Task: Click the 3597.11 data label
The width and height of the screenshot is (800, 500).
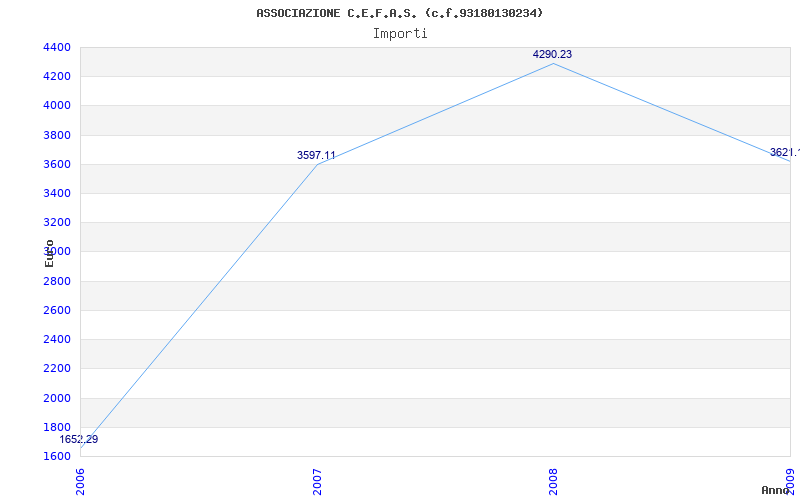Action: pyautogui.click(x=316, y=155)
